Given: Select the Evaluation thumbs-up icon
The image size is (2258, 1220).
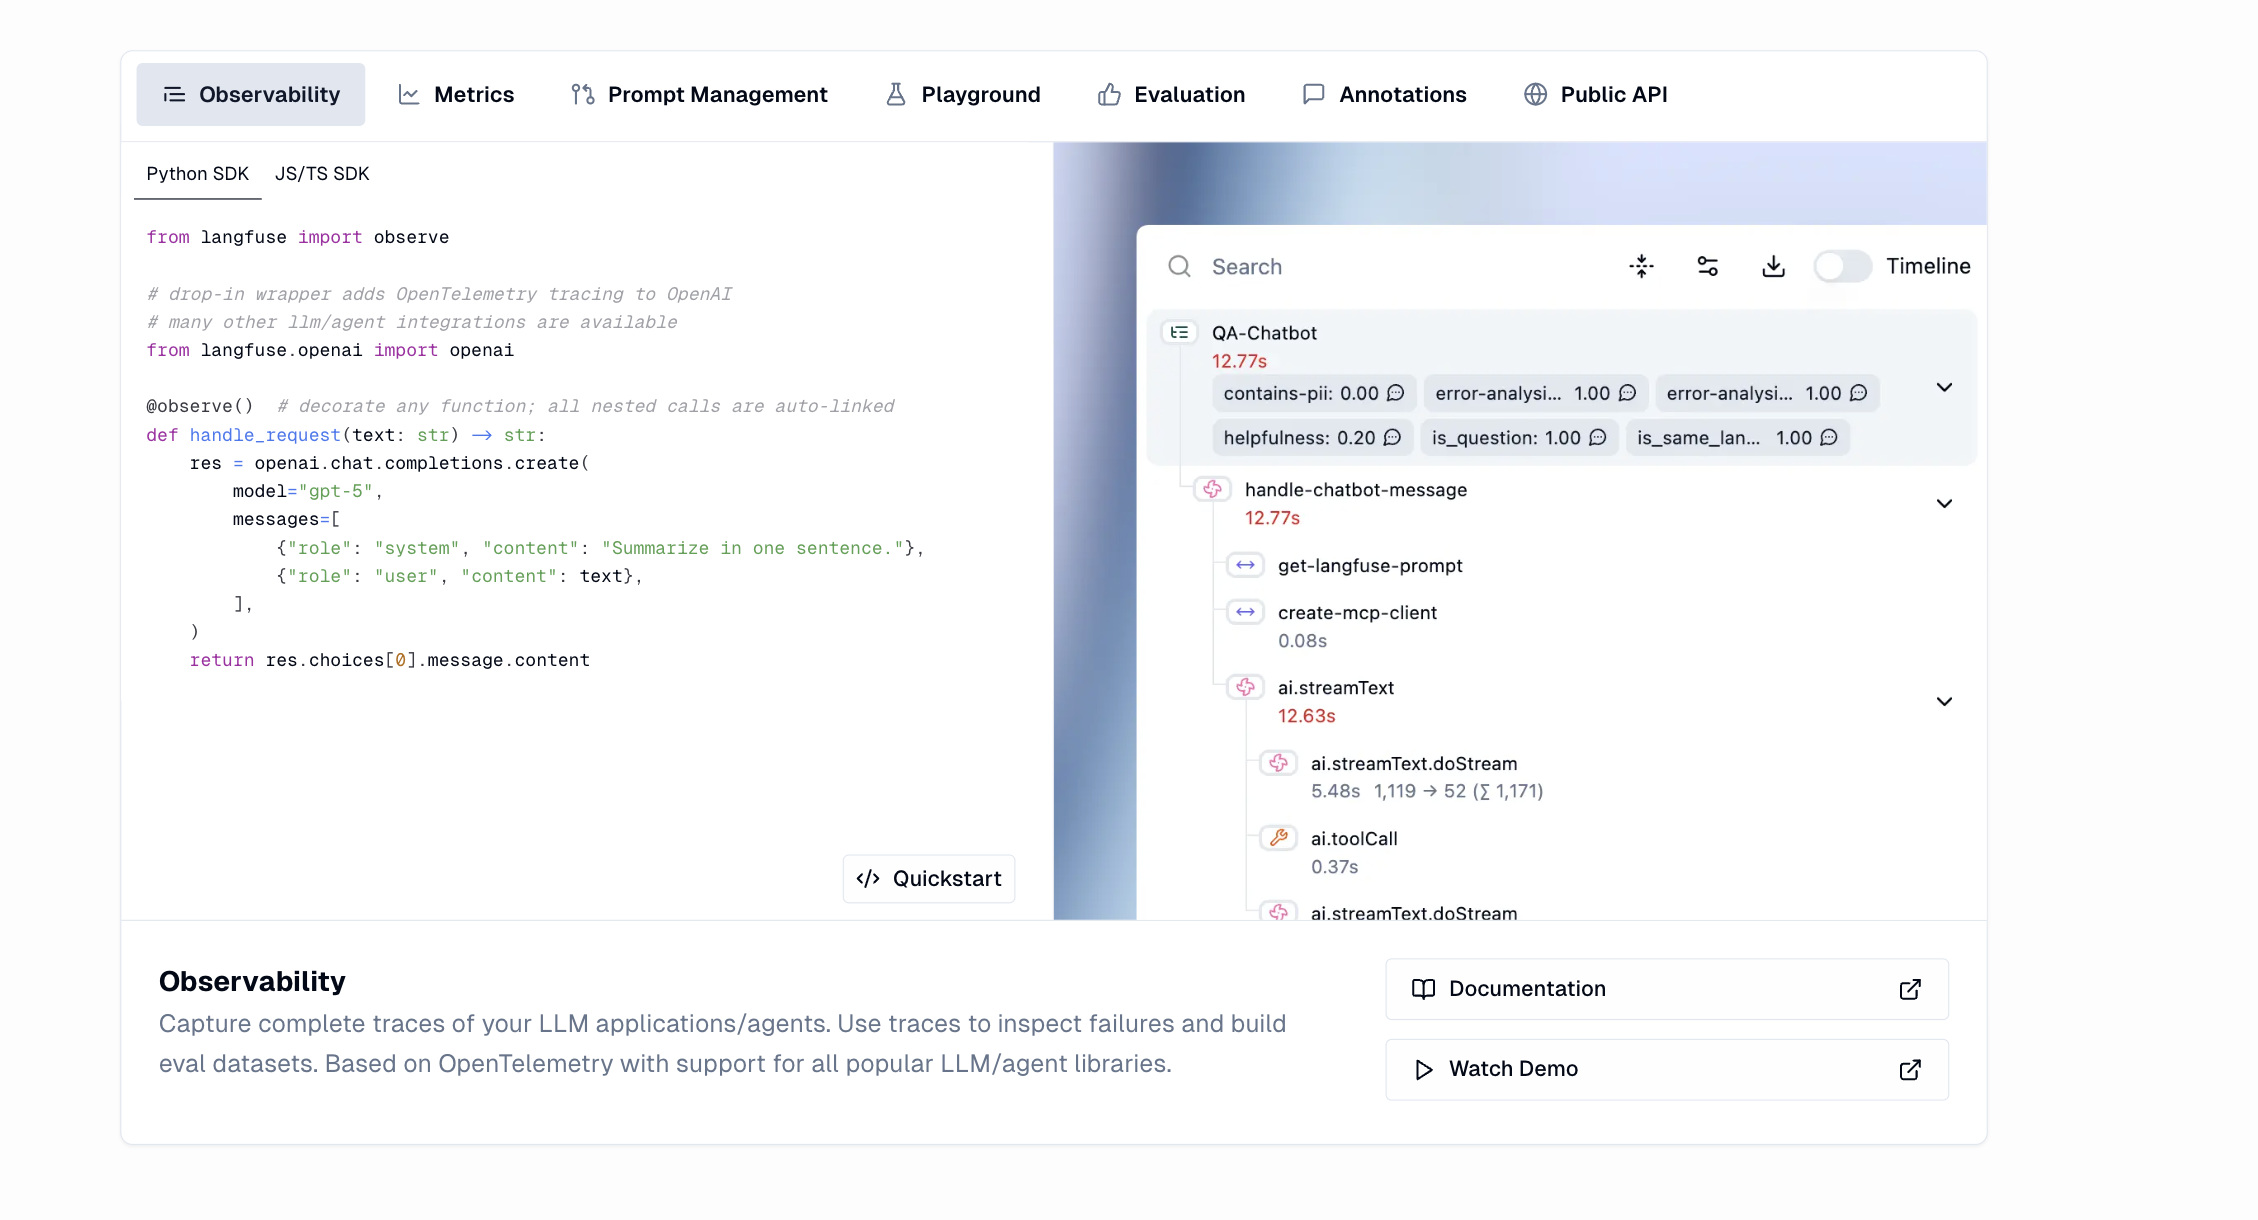Looking at the screenshot, I should point(1108,93).
